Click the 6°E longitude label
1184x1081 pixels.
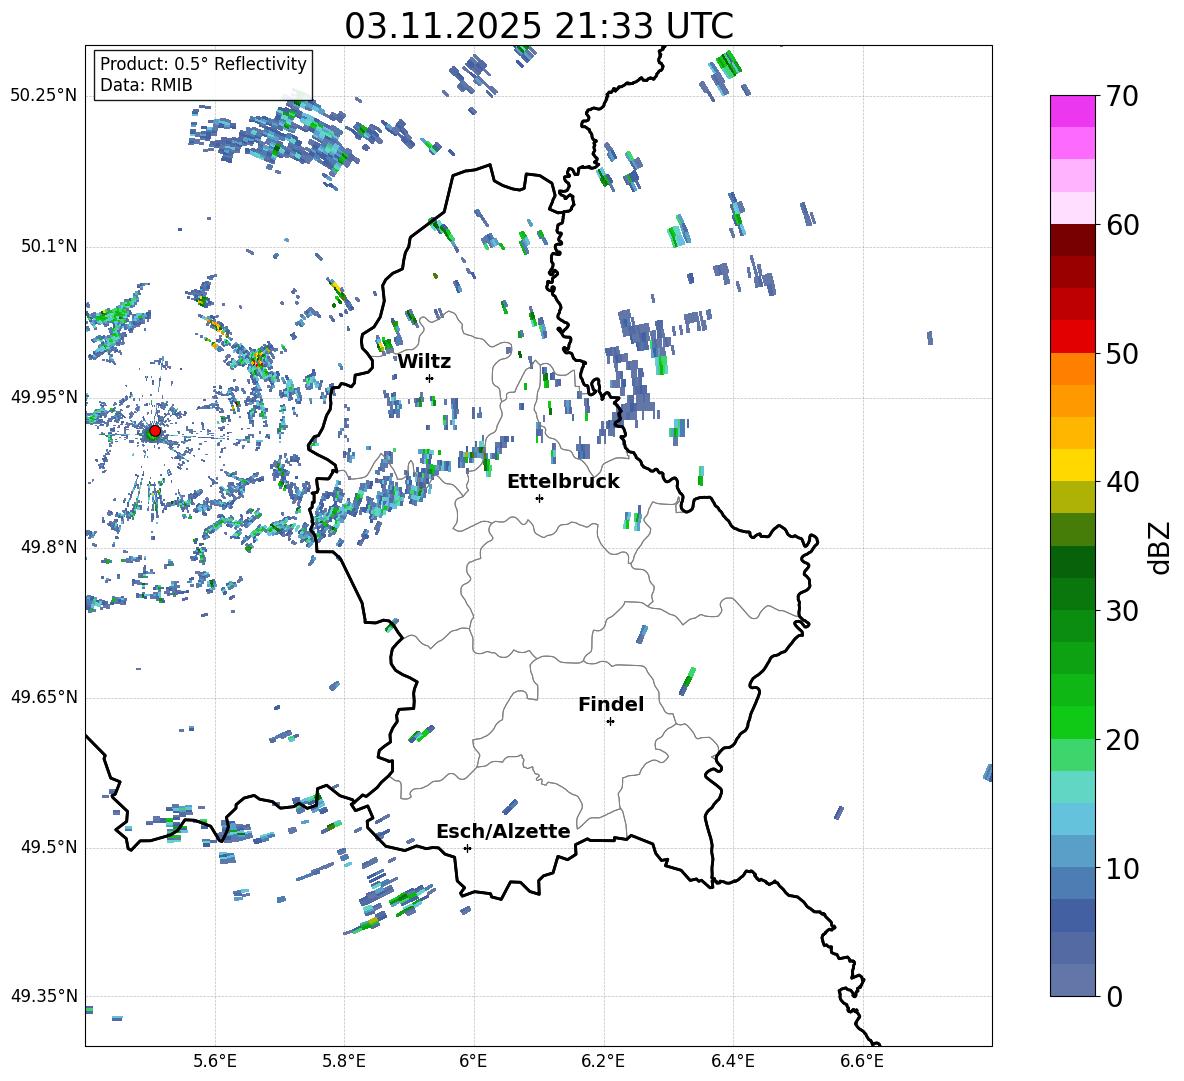[473, 1061]
